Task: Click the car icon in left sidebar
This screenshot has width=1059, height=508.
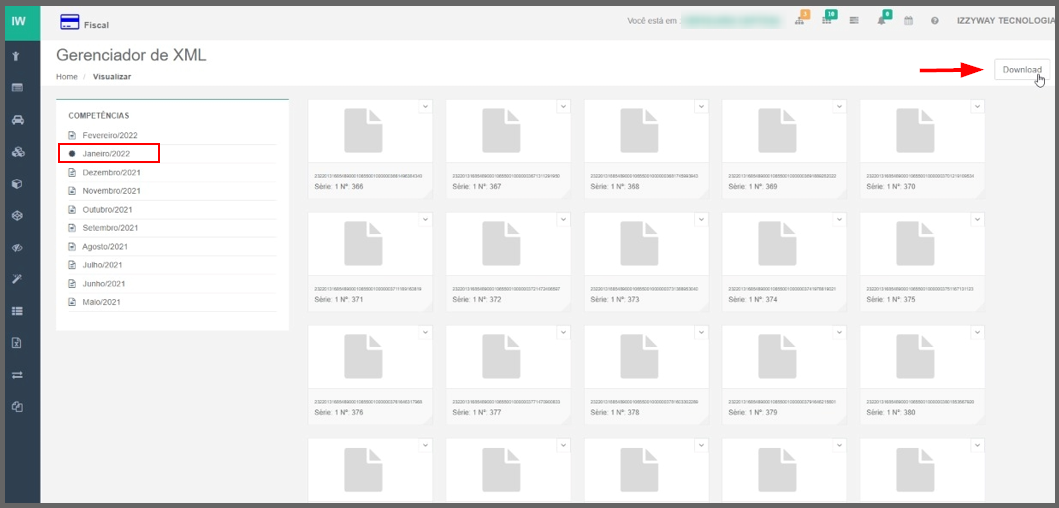Action: (x=17, y=120)
